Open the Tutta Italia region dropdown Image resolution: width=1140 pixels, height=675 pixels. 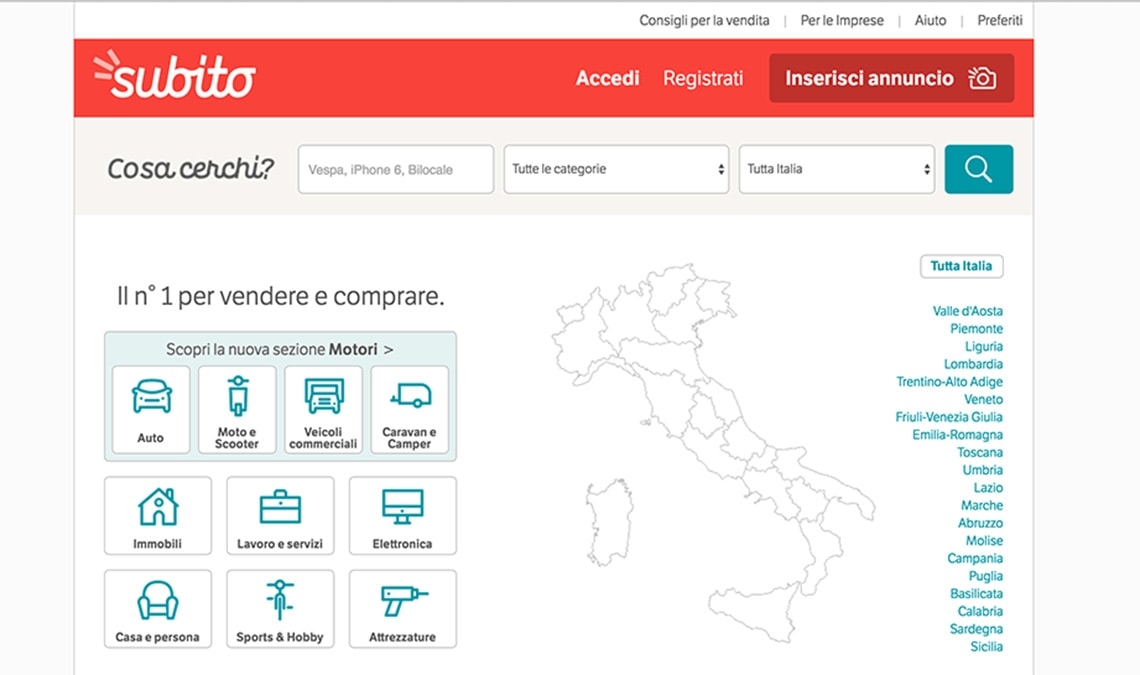tap(837, 169)
